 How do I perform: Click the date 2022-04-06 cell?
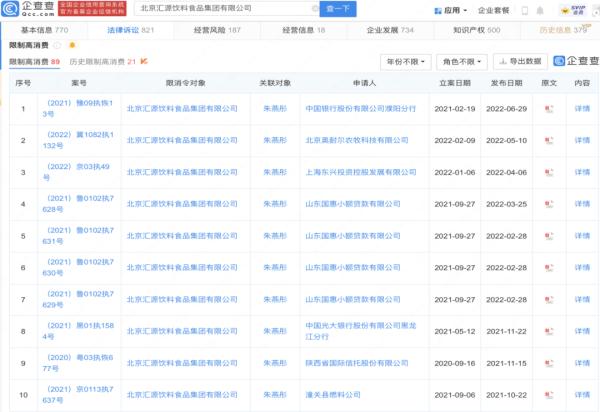pyautogui.click(x=506, y=173)
